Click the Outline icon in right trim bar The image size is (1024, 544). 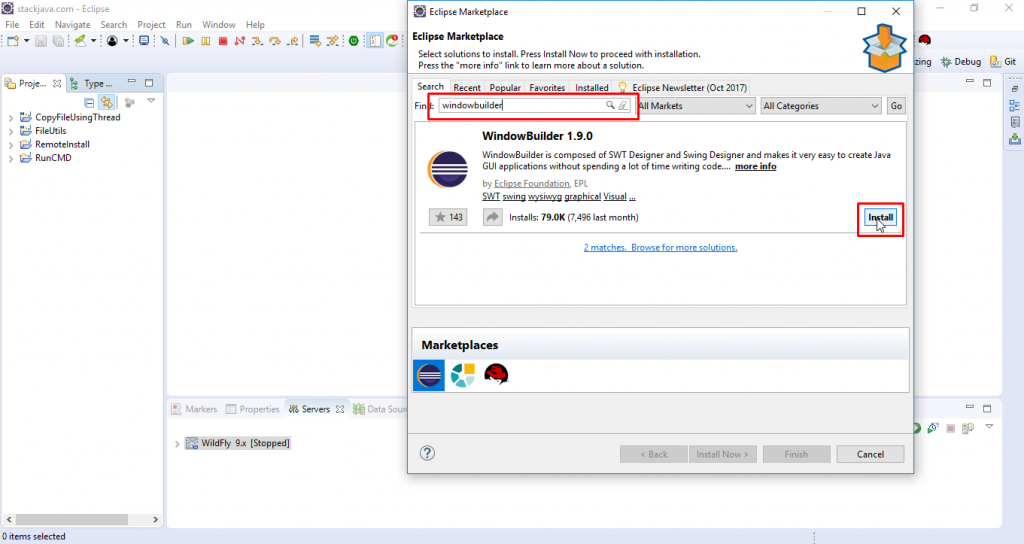tap(1014, 106)
